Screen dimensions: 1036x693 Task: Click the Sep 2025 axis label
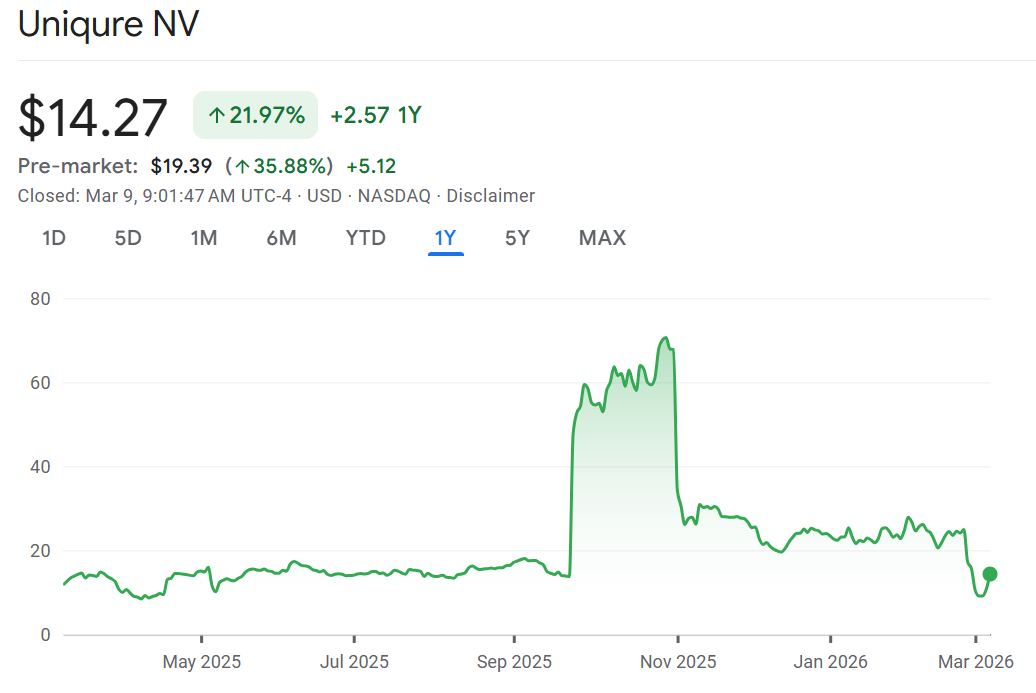[514, 662]
